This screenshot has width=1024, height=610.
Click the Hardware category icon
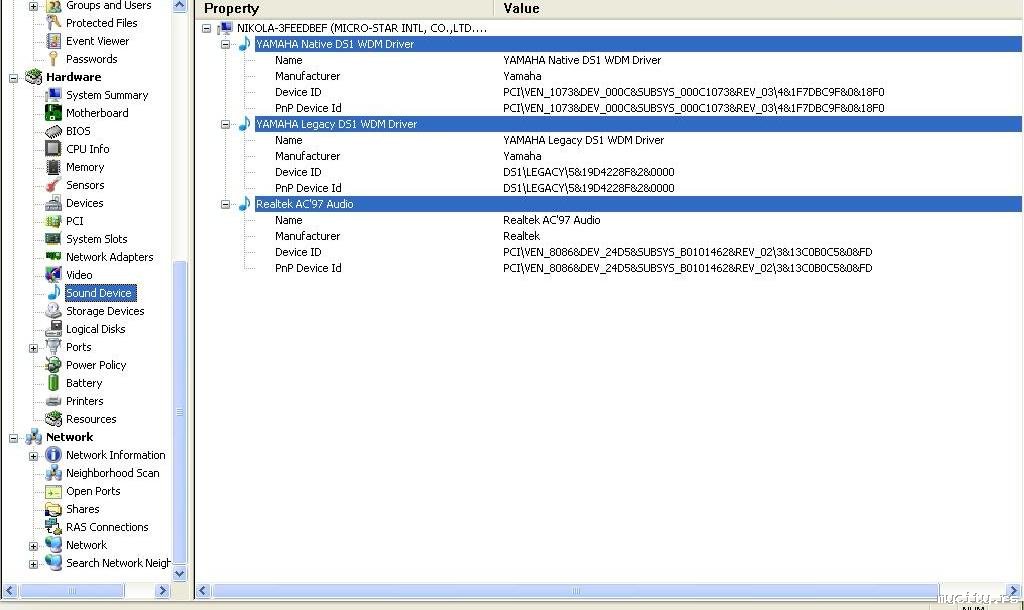[33, 77]
